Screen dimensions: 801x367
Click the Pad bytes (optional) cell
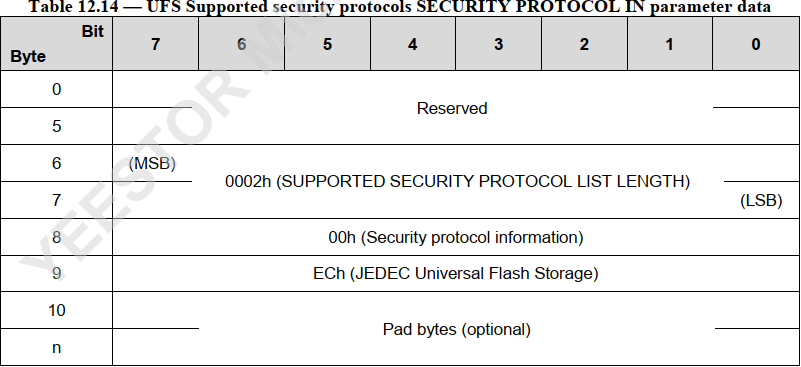pos(456,329)
